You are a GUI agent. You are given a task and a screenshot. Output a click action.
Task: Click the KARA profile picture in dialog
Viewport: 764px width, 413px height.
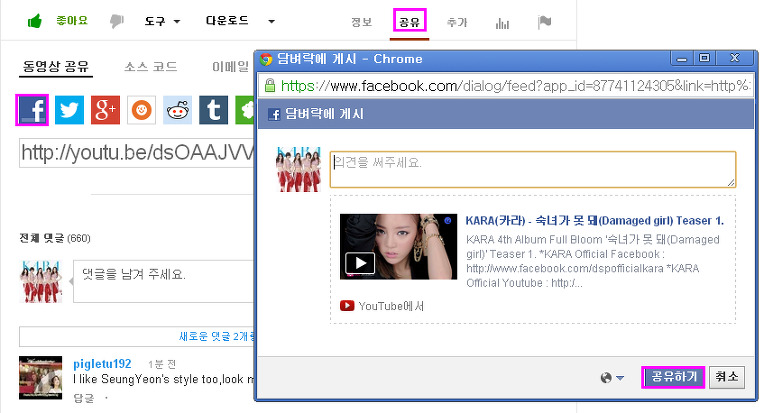click(299, 169)
